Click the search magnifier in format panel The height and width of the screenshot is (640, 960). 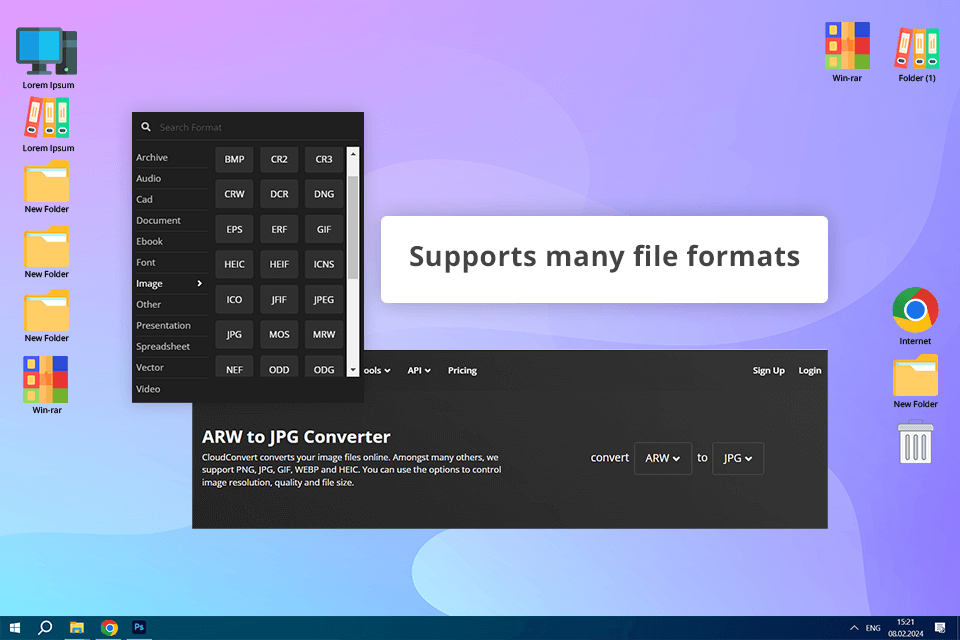146,127
